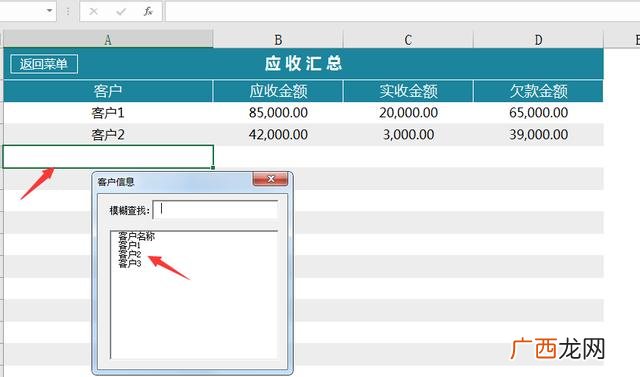Viewport: 640px width, 377px height.
Task: Close the 客户信息 dialog
Action: click(270, 179)
